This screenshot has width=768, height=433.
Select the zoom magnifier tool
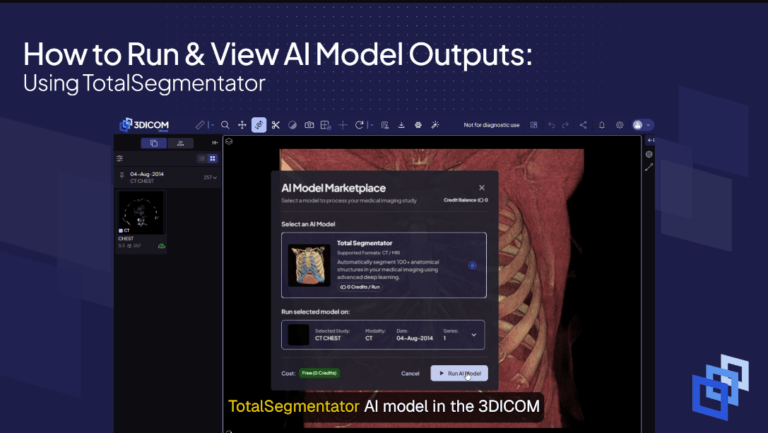point(225,125)
